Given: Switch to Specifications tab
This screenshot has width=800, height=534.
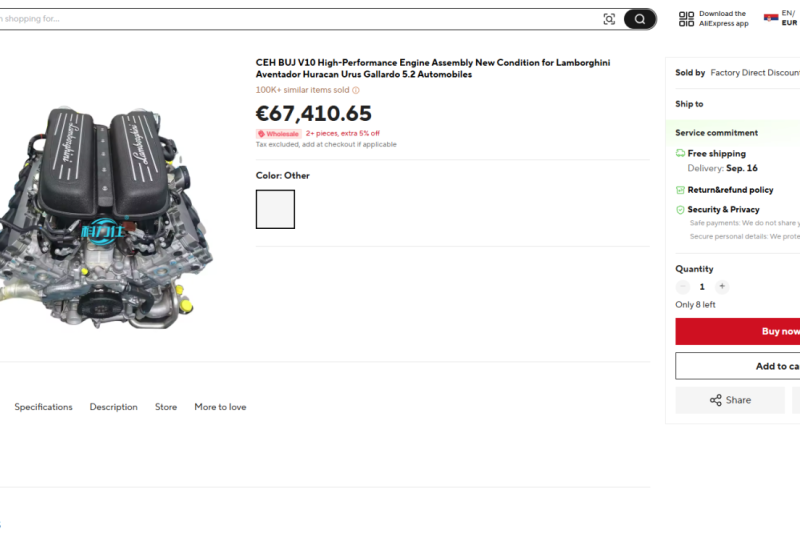Looking at the screenshot, I should point(43,407).
